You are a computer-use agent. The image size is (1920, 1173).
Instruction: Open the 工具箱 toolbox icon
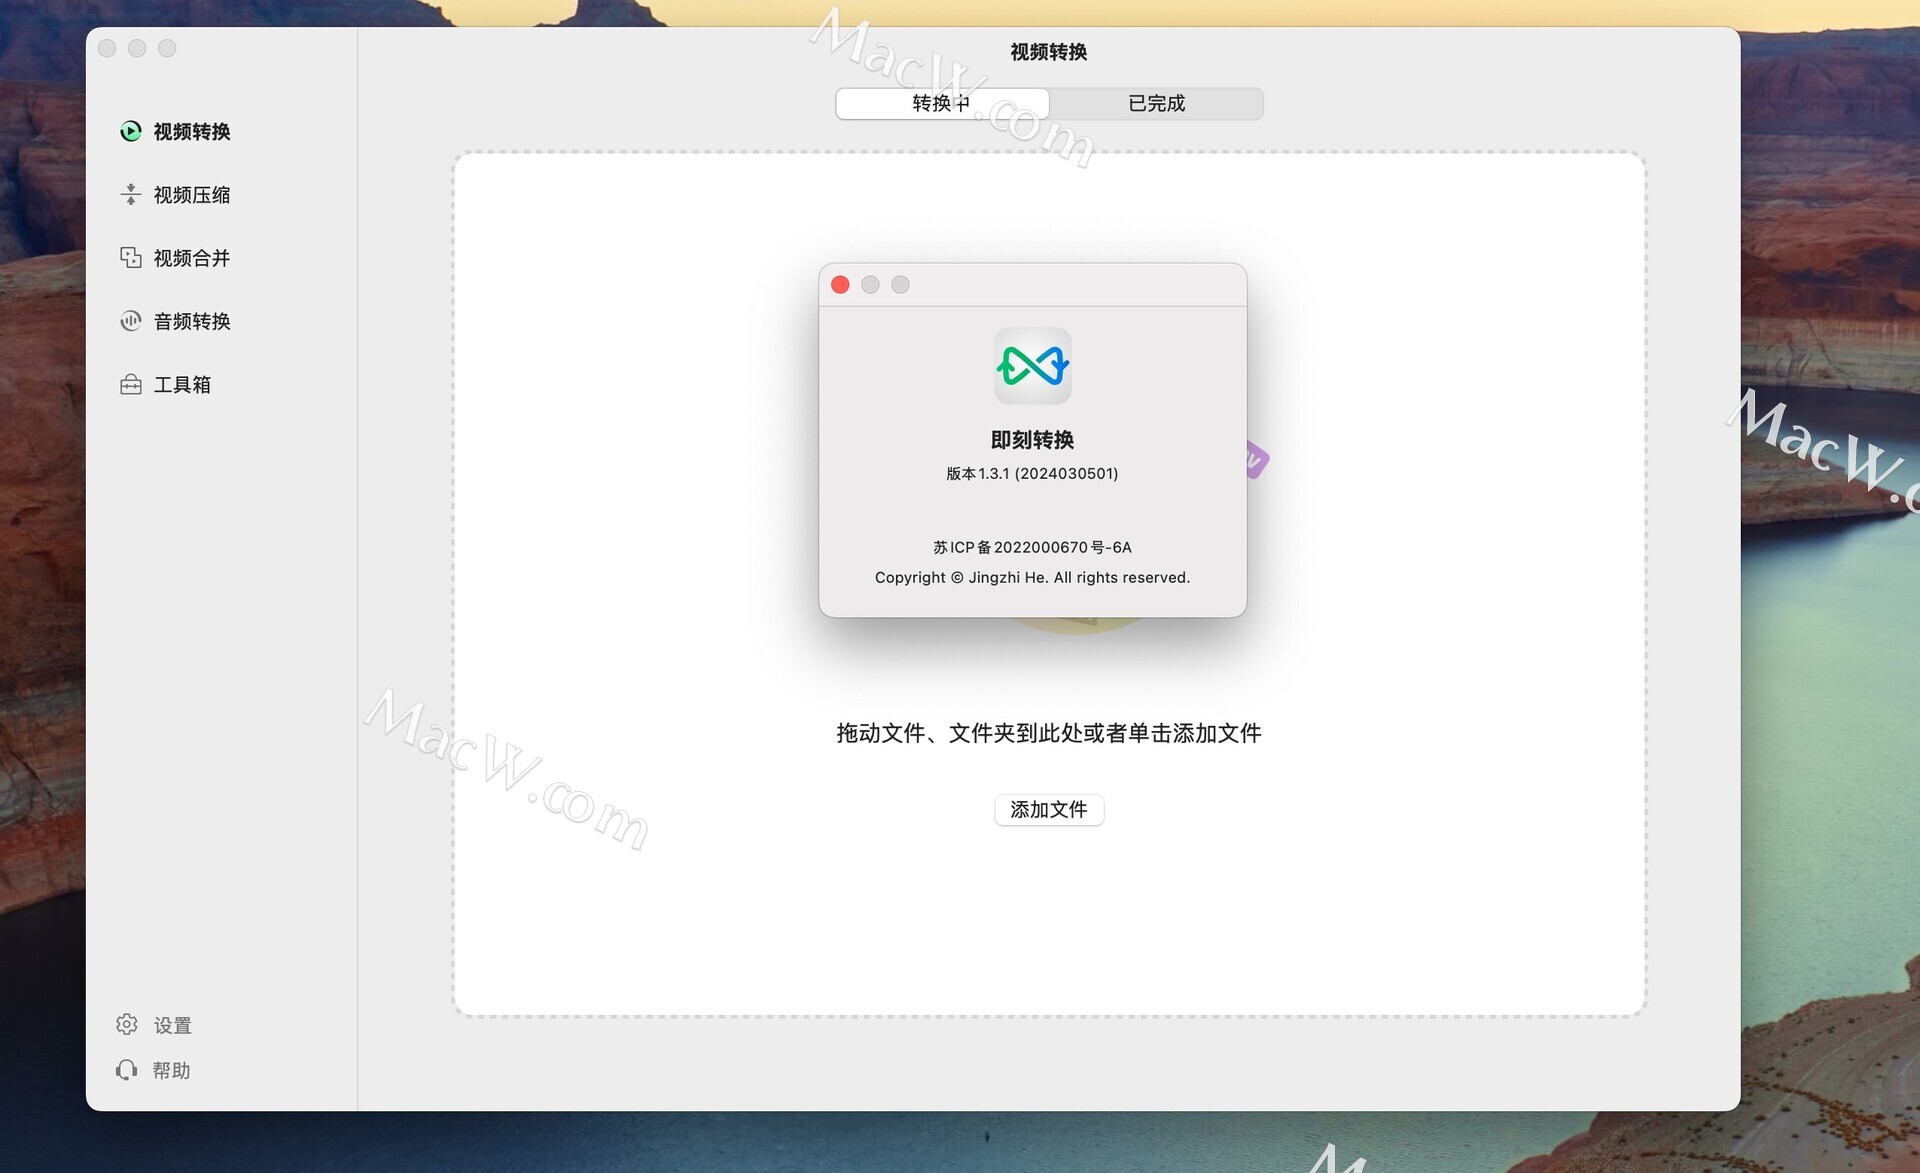pos(131,384)
